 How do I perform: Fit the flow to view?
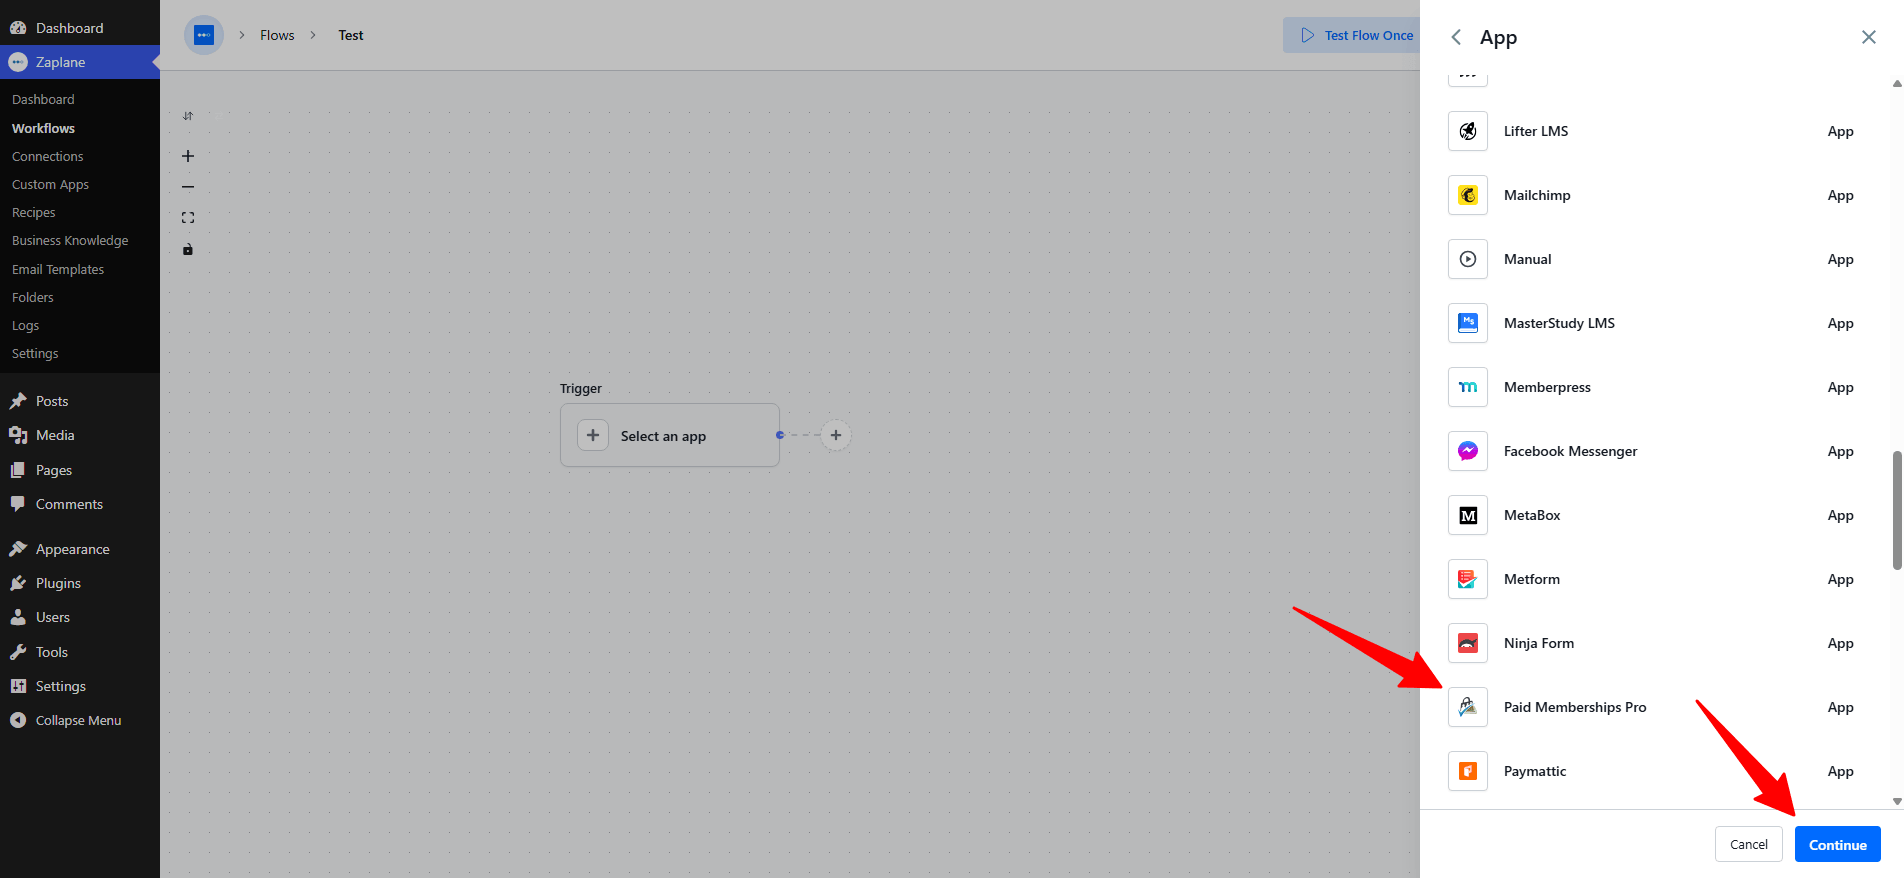click(x=188, y=218)
